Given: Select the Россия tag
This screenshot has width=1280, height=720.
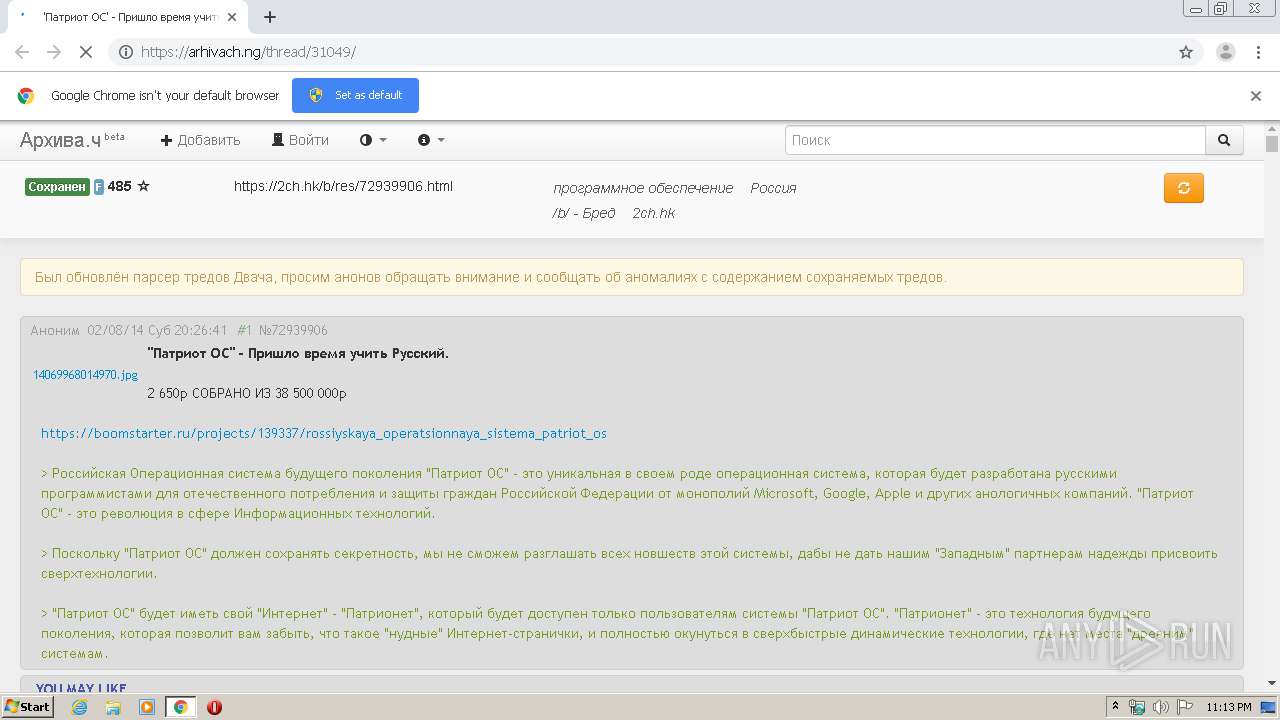Looking at the screenshot, I should [x=773, y=188].
